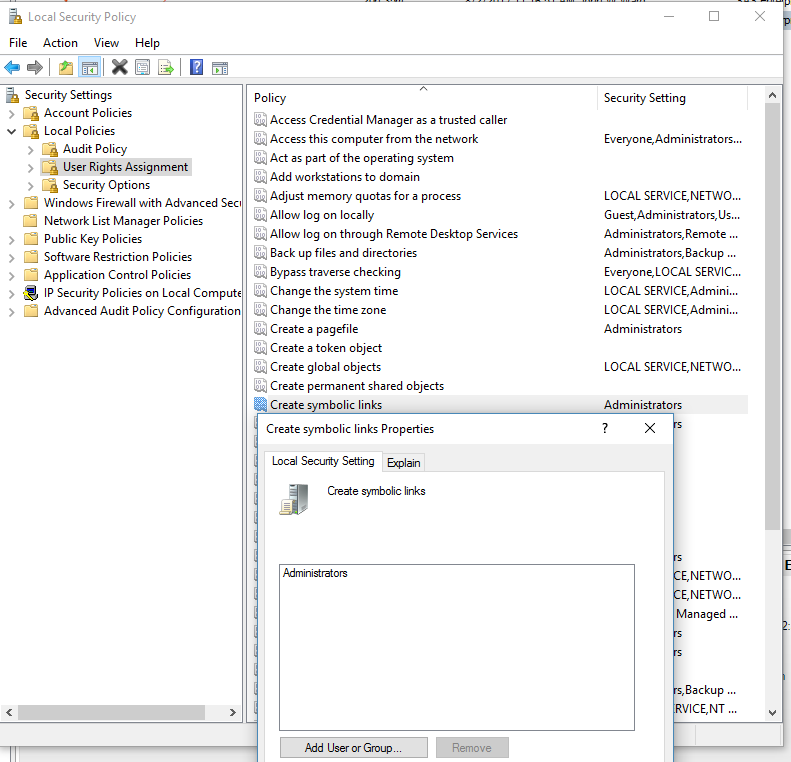Collapse the Local Policies tree node

pos(12,131)
